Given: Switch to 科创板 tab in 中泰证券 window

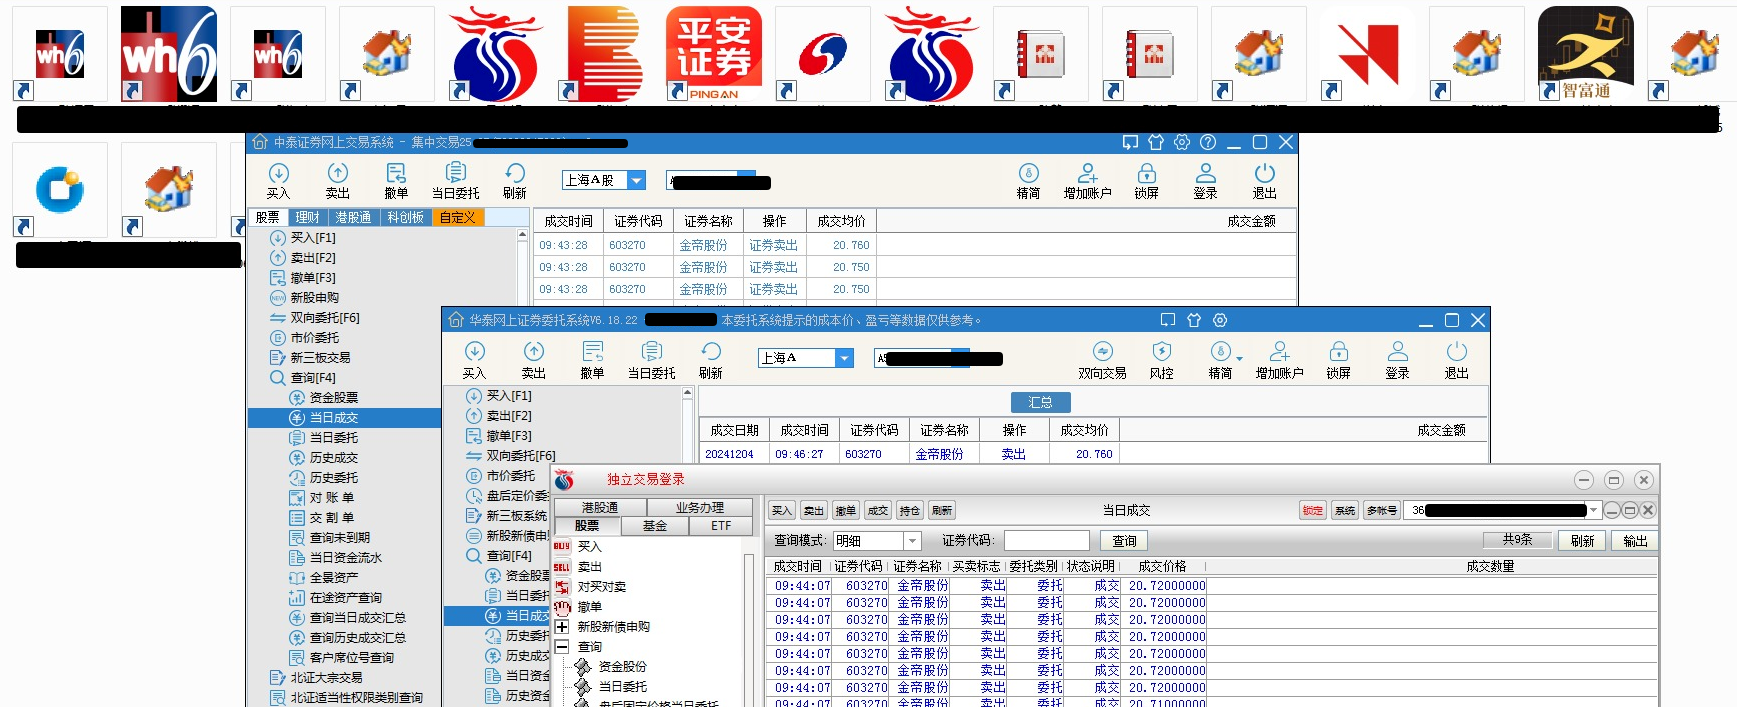Looking at the screenshot, I should [406, 217].
